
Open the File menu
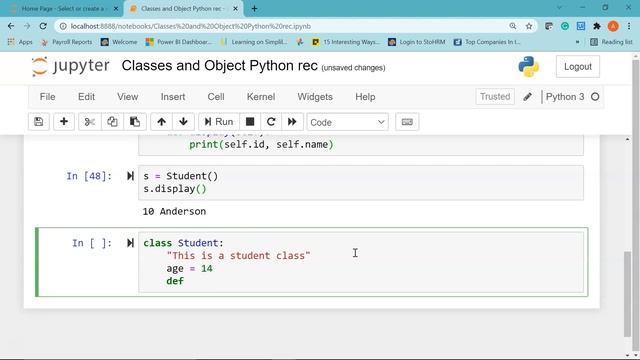(47, 97)
